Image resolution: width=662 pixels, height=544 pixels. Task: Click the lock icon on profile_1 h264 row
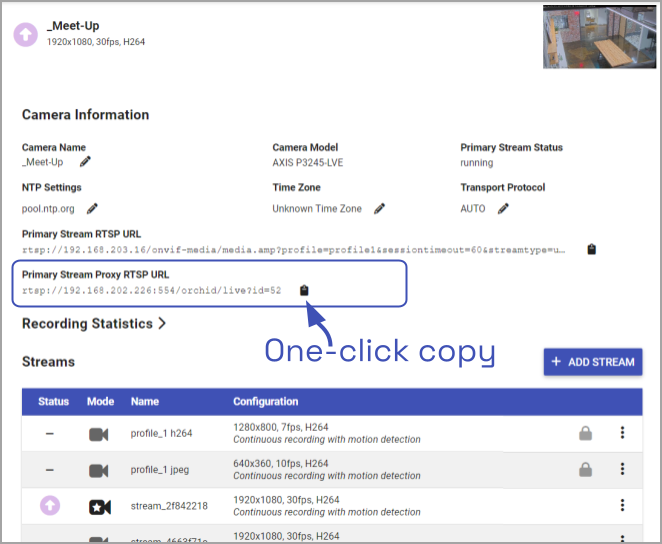tap(585, 433)
